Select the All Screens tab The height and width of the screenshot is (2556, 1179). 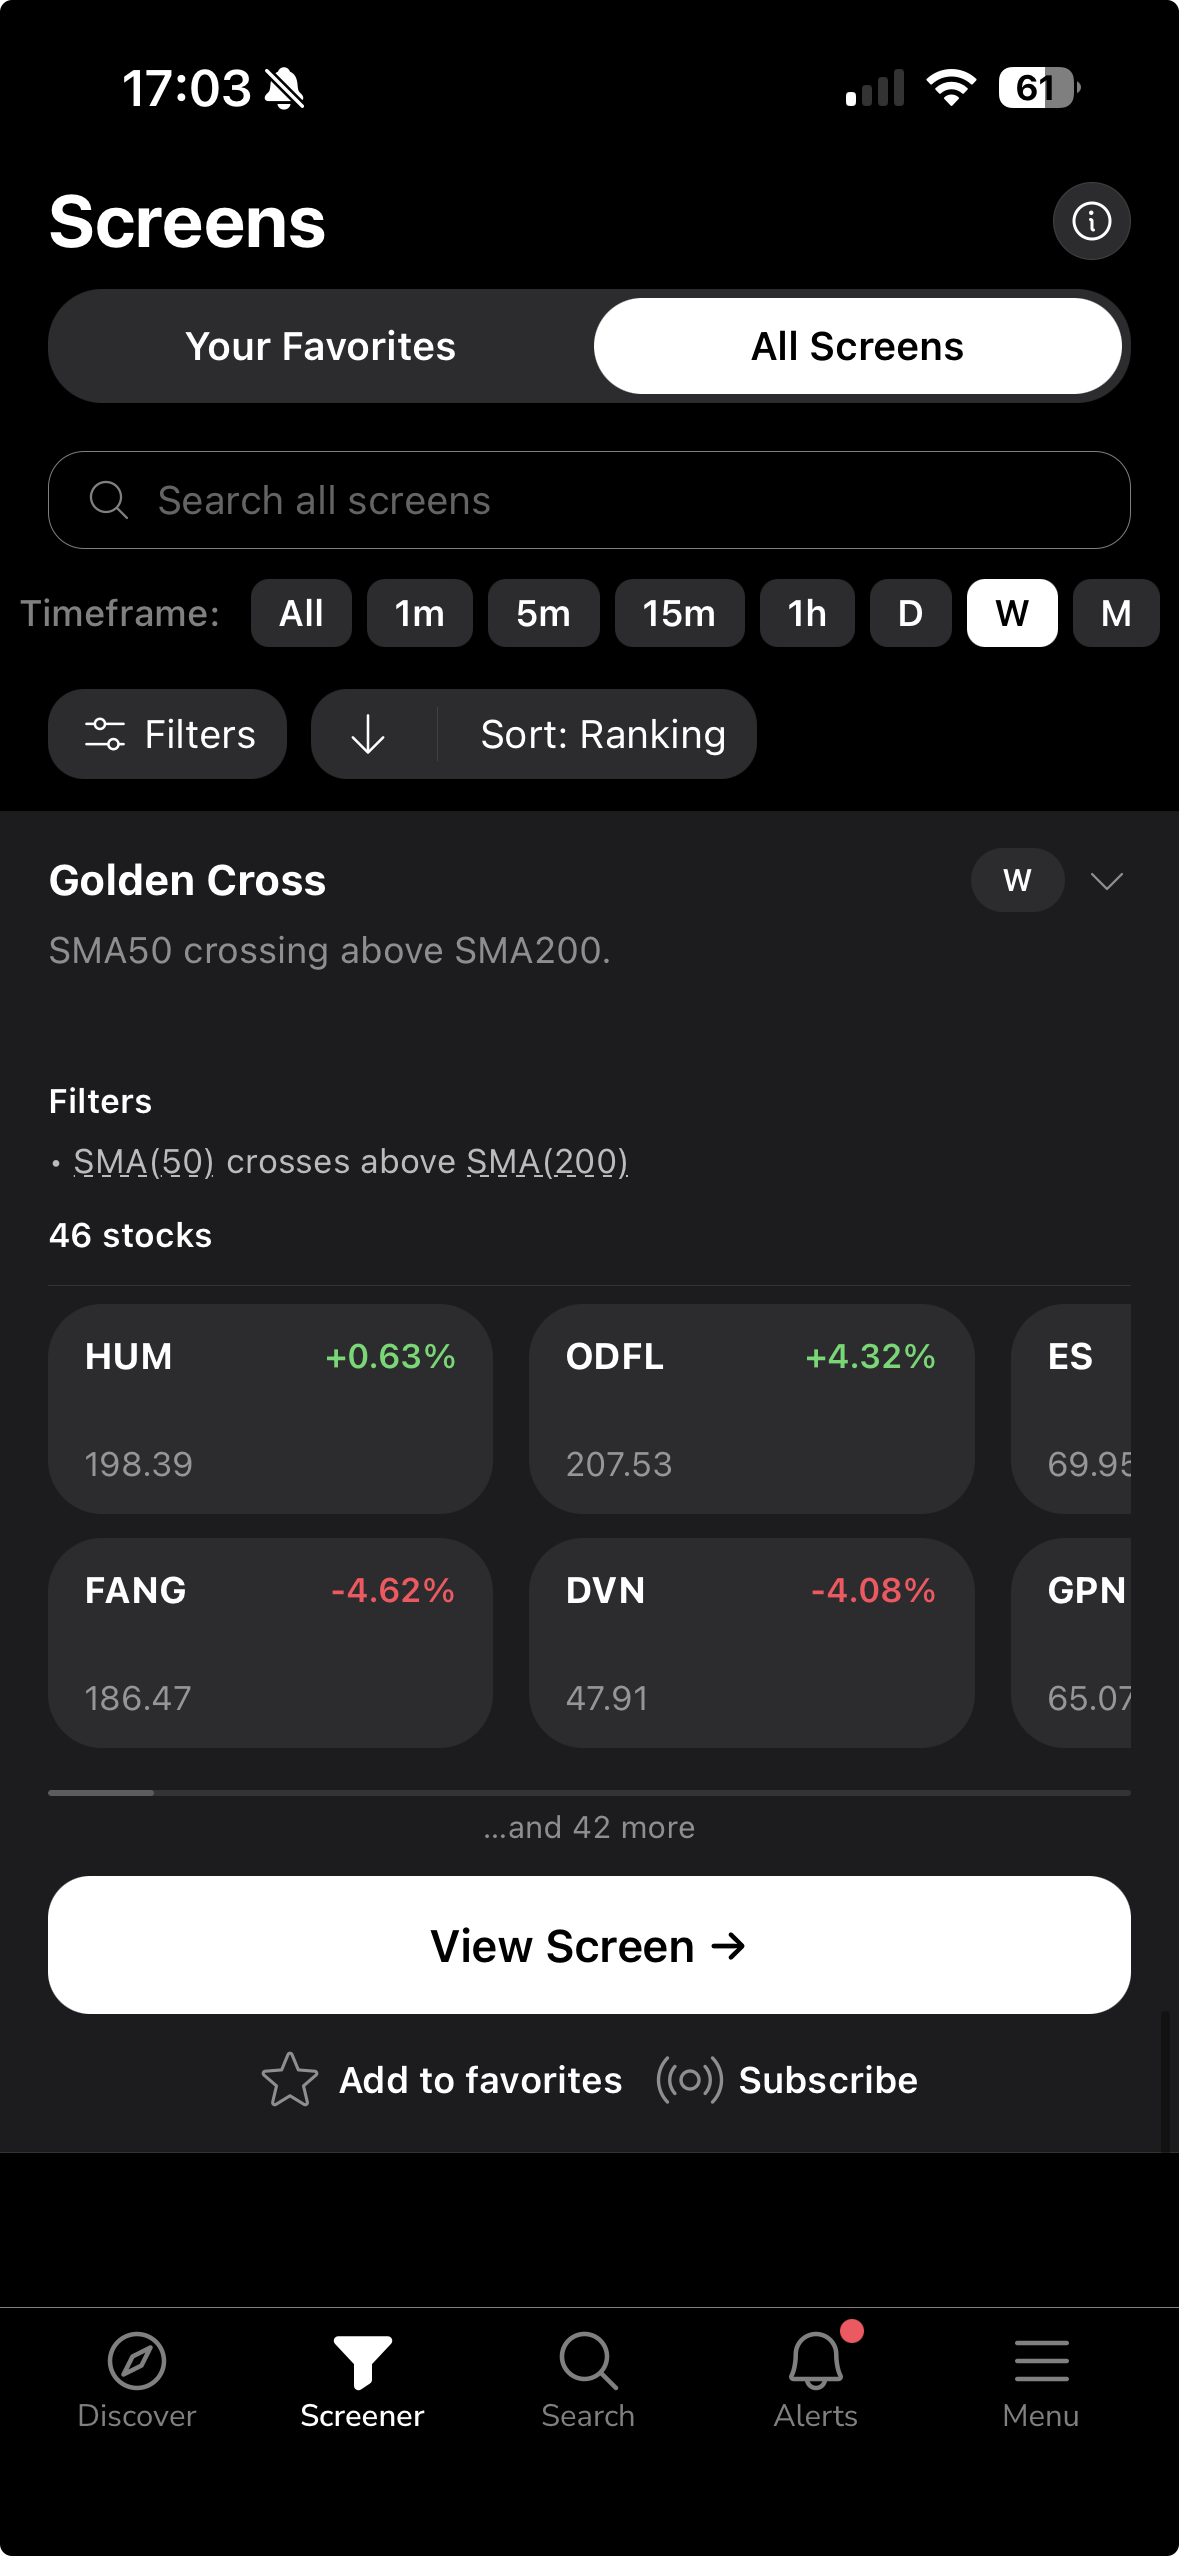point(857,346)
